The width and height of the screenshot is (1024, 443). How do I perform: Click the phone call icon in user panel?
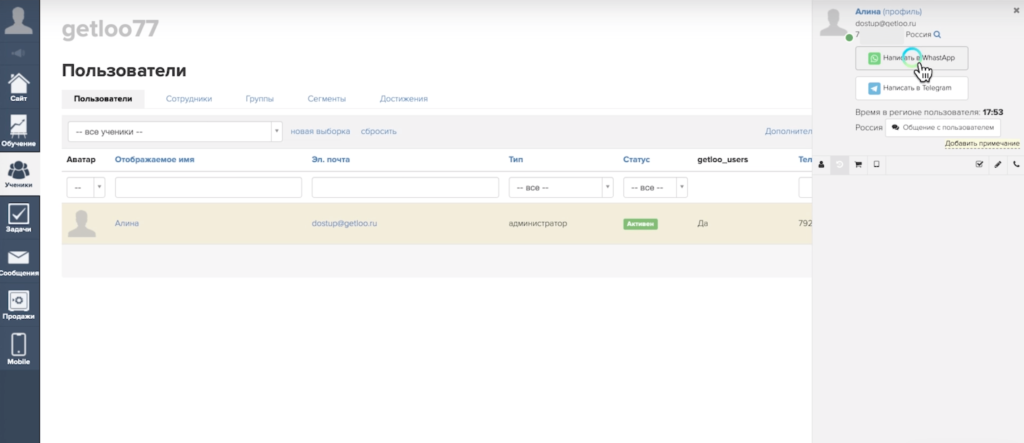click(x=1016, y=164)
